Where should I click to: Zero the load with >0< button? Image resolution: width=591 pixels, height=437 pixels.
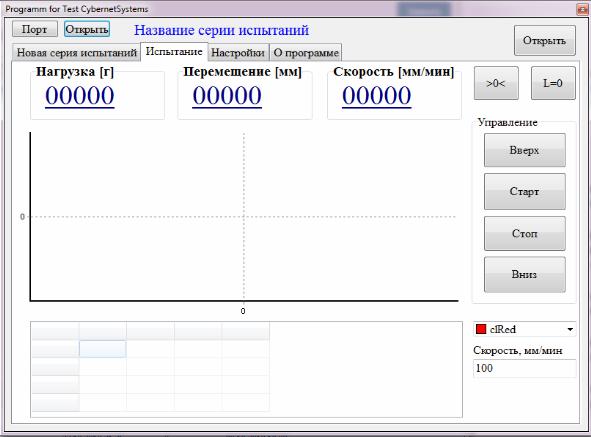pos(496,83)
